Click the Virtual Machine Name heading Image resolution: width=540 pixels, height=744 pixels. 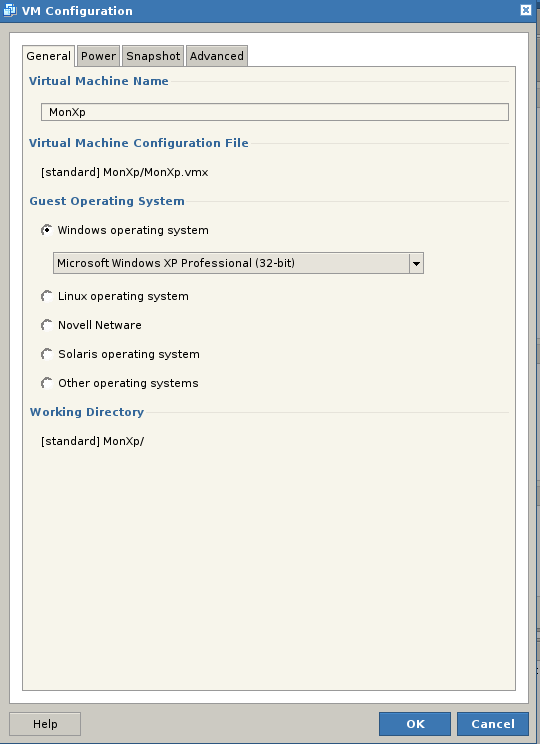(99, 81)
